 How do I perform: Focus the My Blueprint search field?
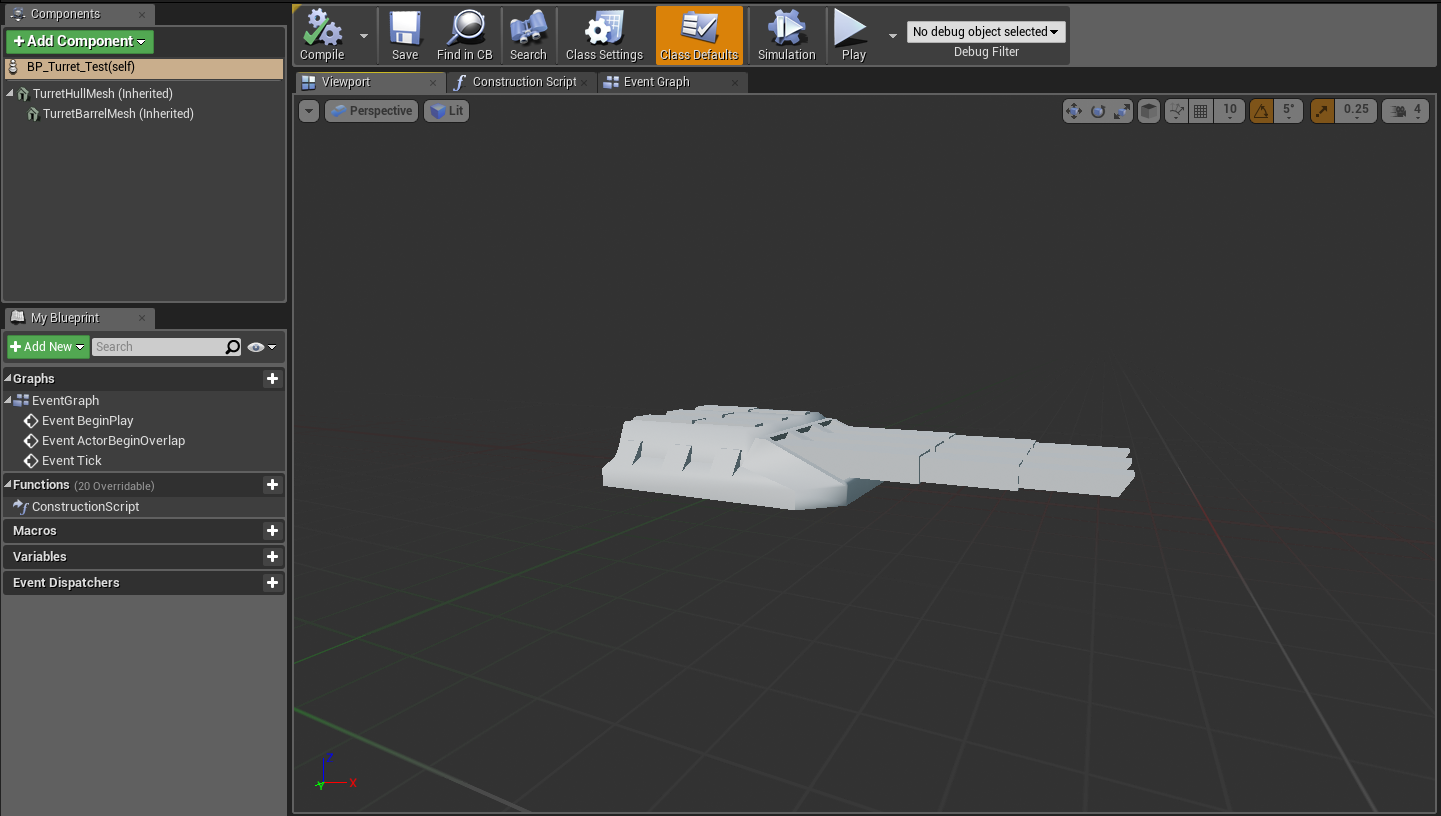point(157,347)
